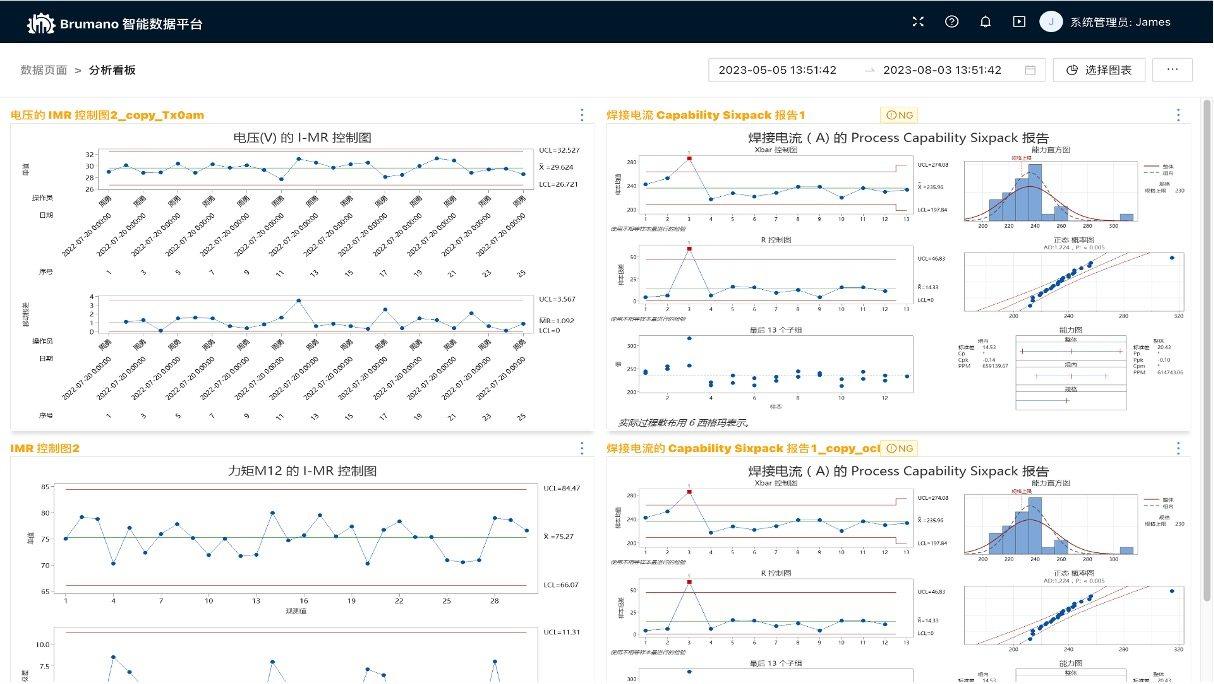Click the 数据页面 breadcrumb link
This screenshot has width=1214, height=684.
click(x=44, y=70)
